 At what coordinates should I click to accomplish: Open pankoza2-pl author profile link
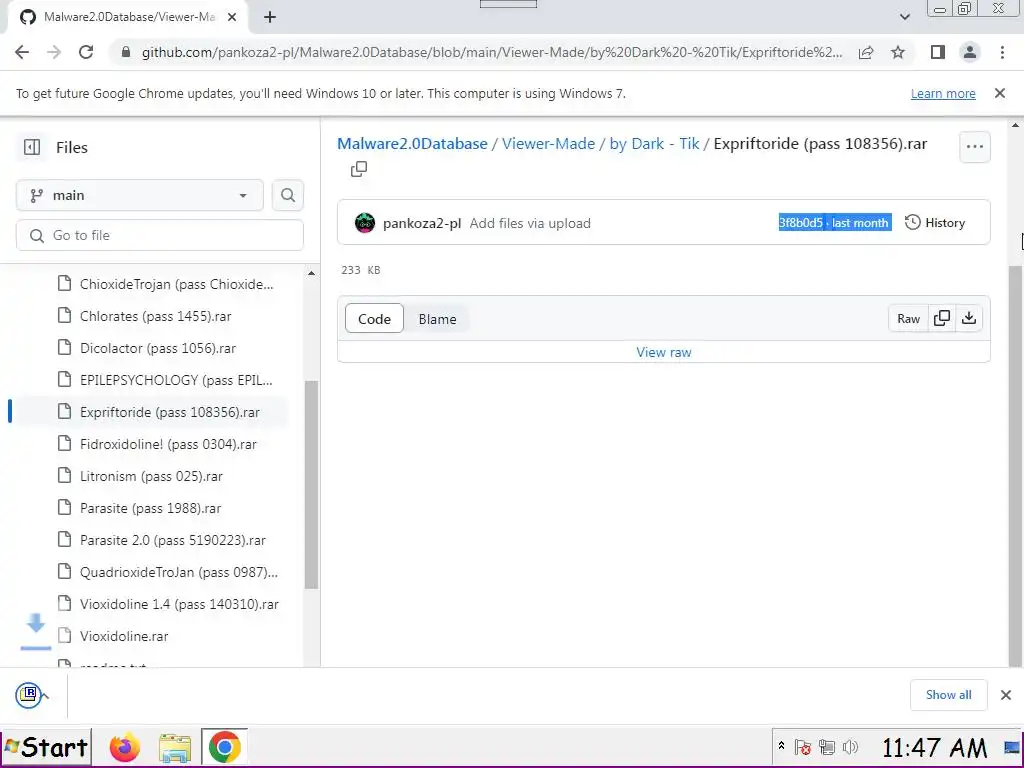pyautogui.click(x=422, y=223)
